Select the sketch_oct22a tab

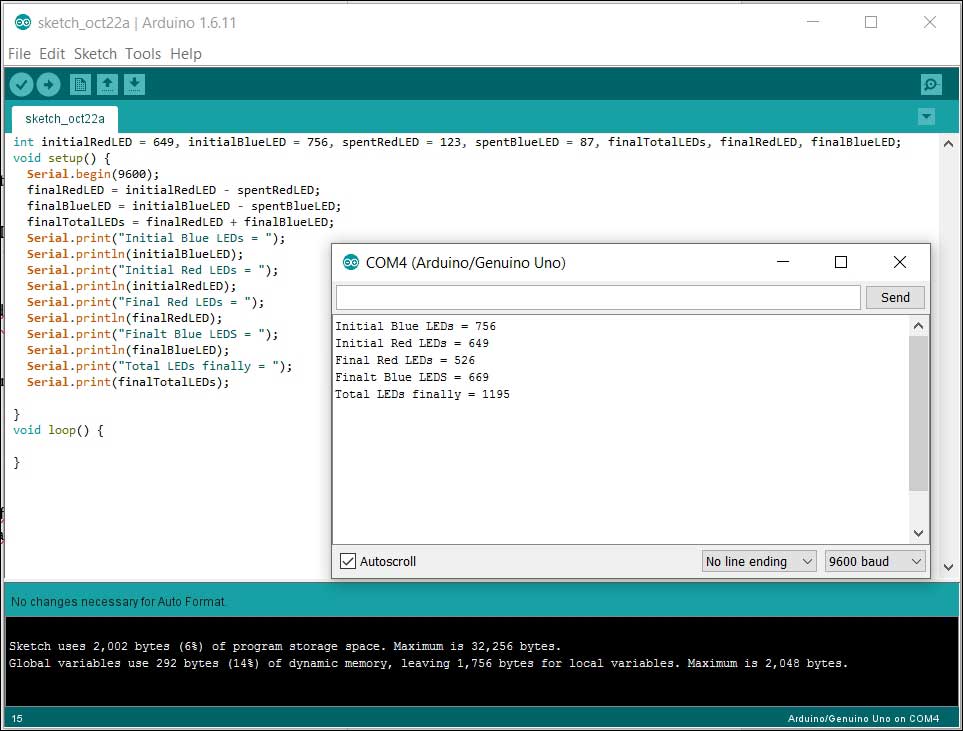click(64, 118)
